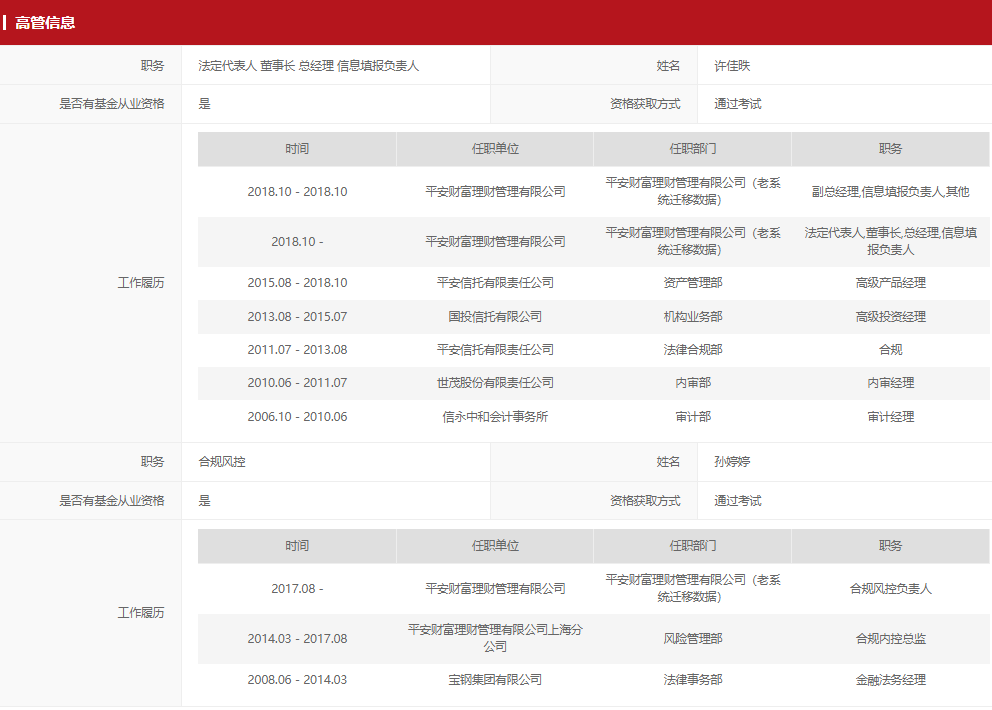Click the 机构业务部 department cell
Viewport: 992px width, 710px height.
click(x=693, y=316)
